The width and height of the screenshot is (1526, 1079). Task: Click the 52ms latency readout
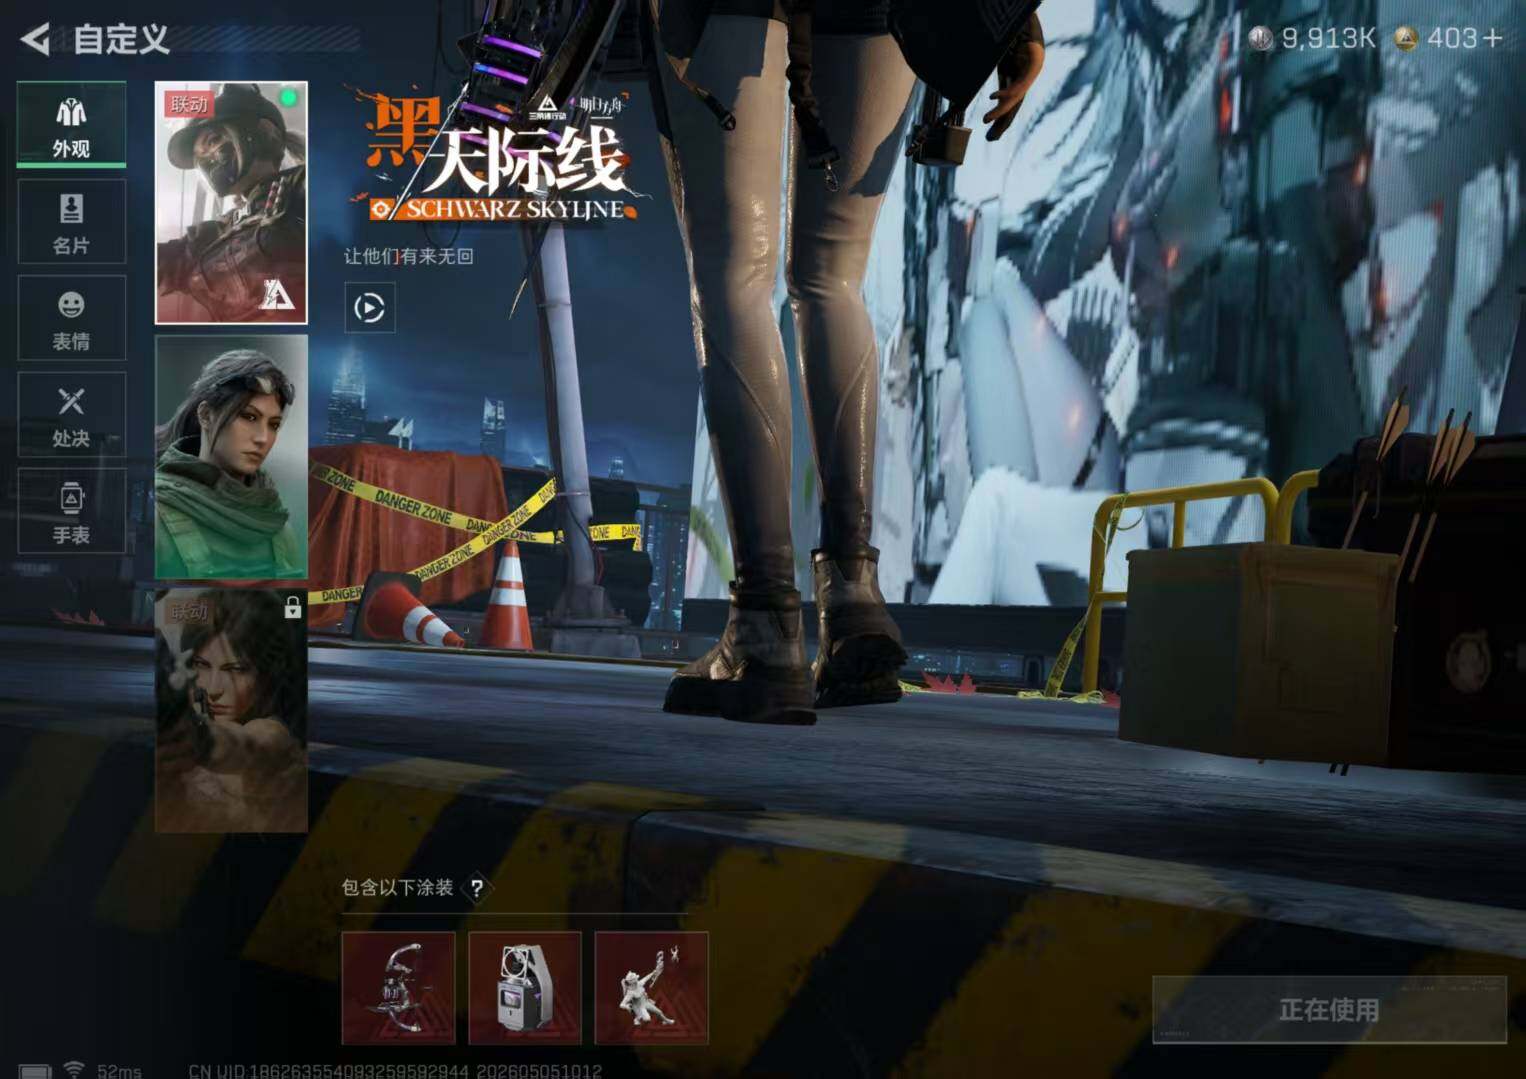(119, 1071)
